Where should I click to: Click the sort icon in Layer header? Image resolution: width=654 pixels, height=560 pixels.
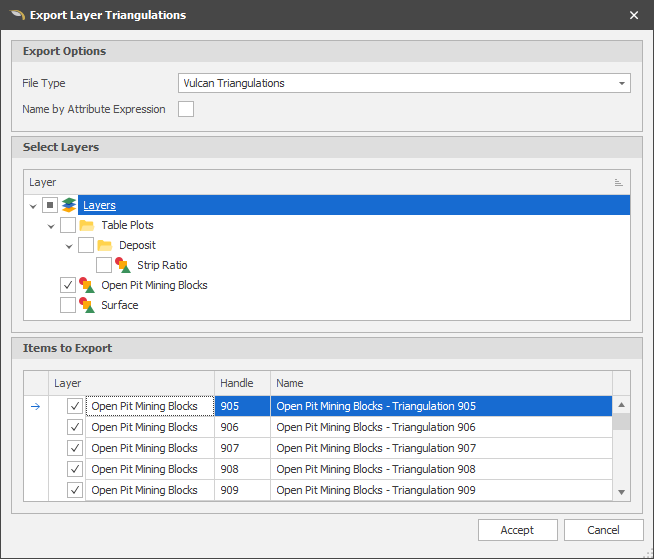(x=618, y=183)
